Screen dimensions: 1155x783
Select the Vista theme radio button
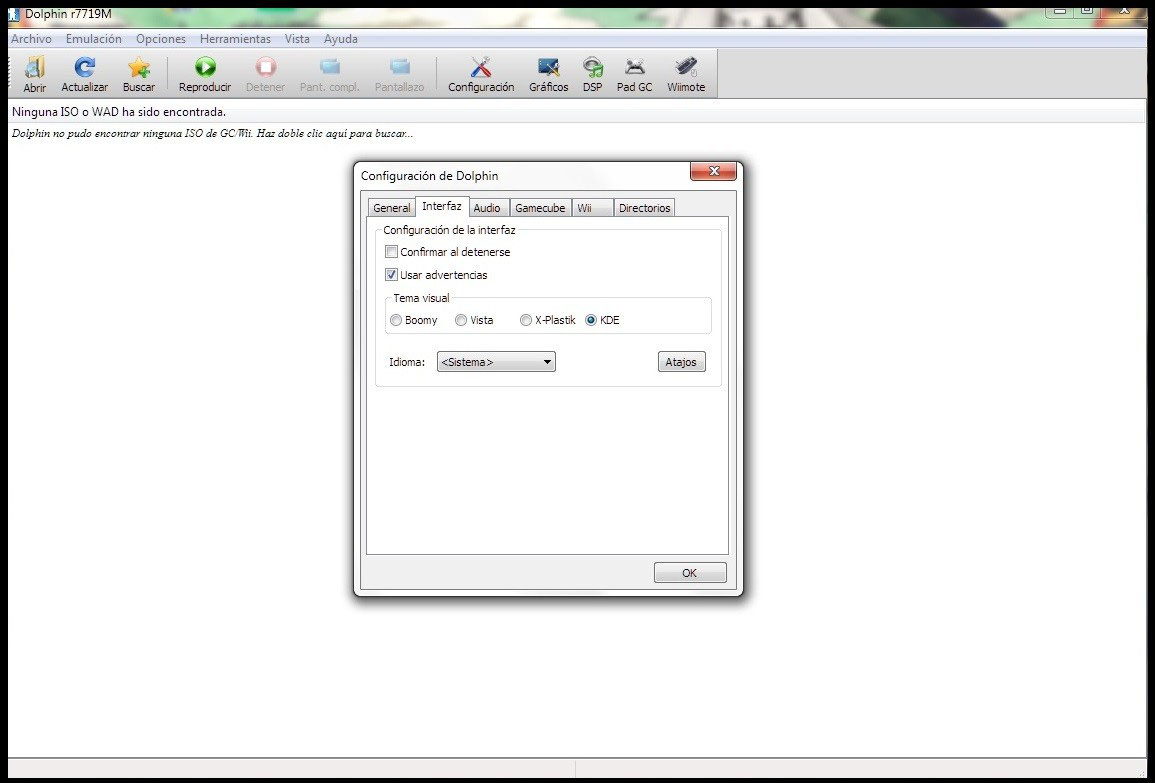coord(461,320)
